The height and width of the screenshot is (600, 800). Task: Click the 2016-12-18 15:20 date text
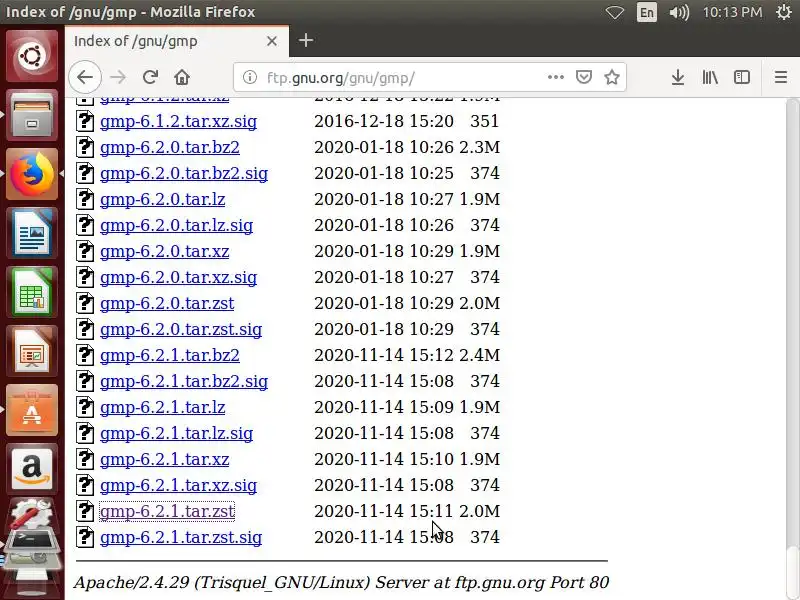click(384, 121)
